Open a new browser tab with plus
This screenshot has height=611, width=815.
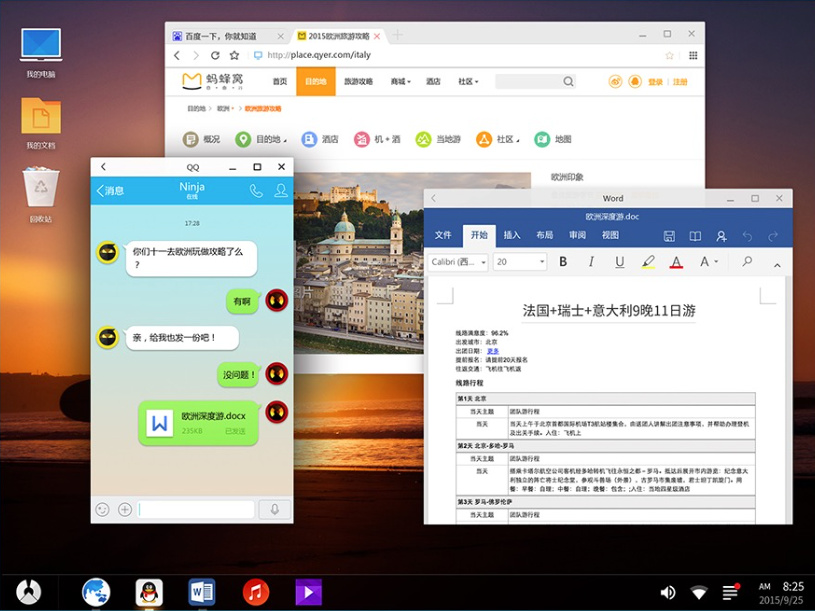click(x=398, y=35)
